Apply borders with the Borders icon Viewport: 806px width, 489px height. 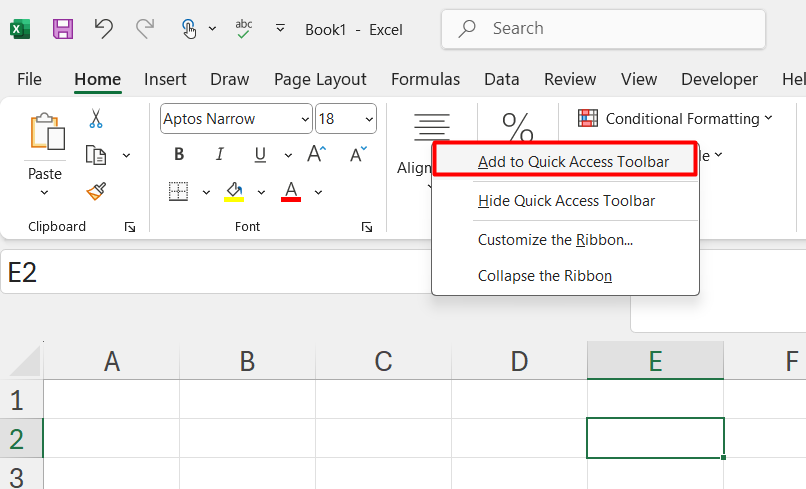pyautogui.click(x=178, y=192)
